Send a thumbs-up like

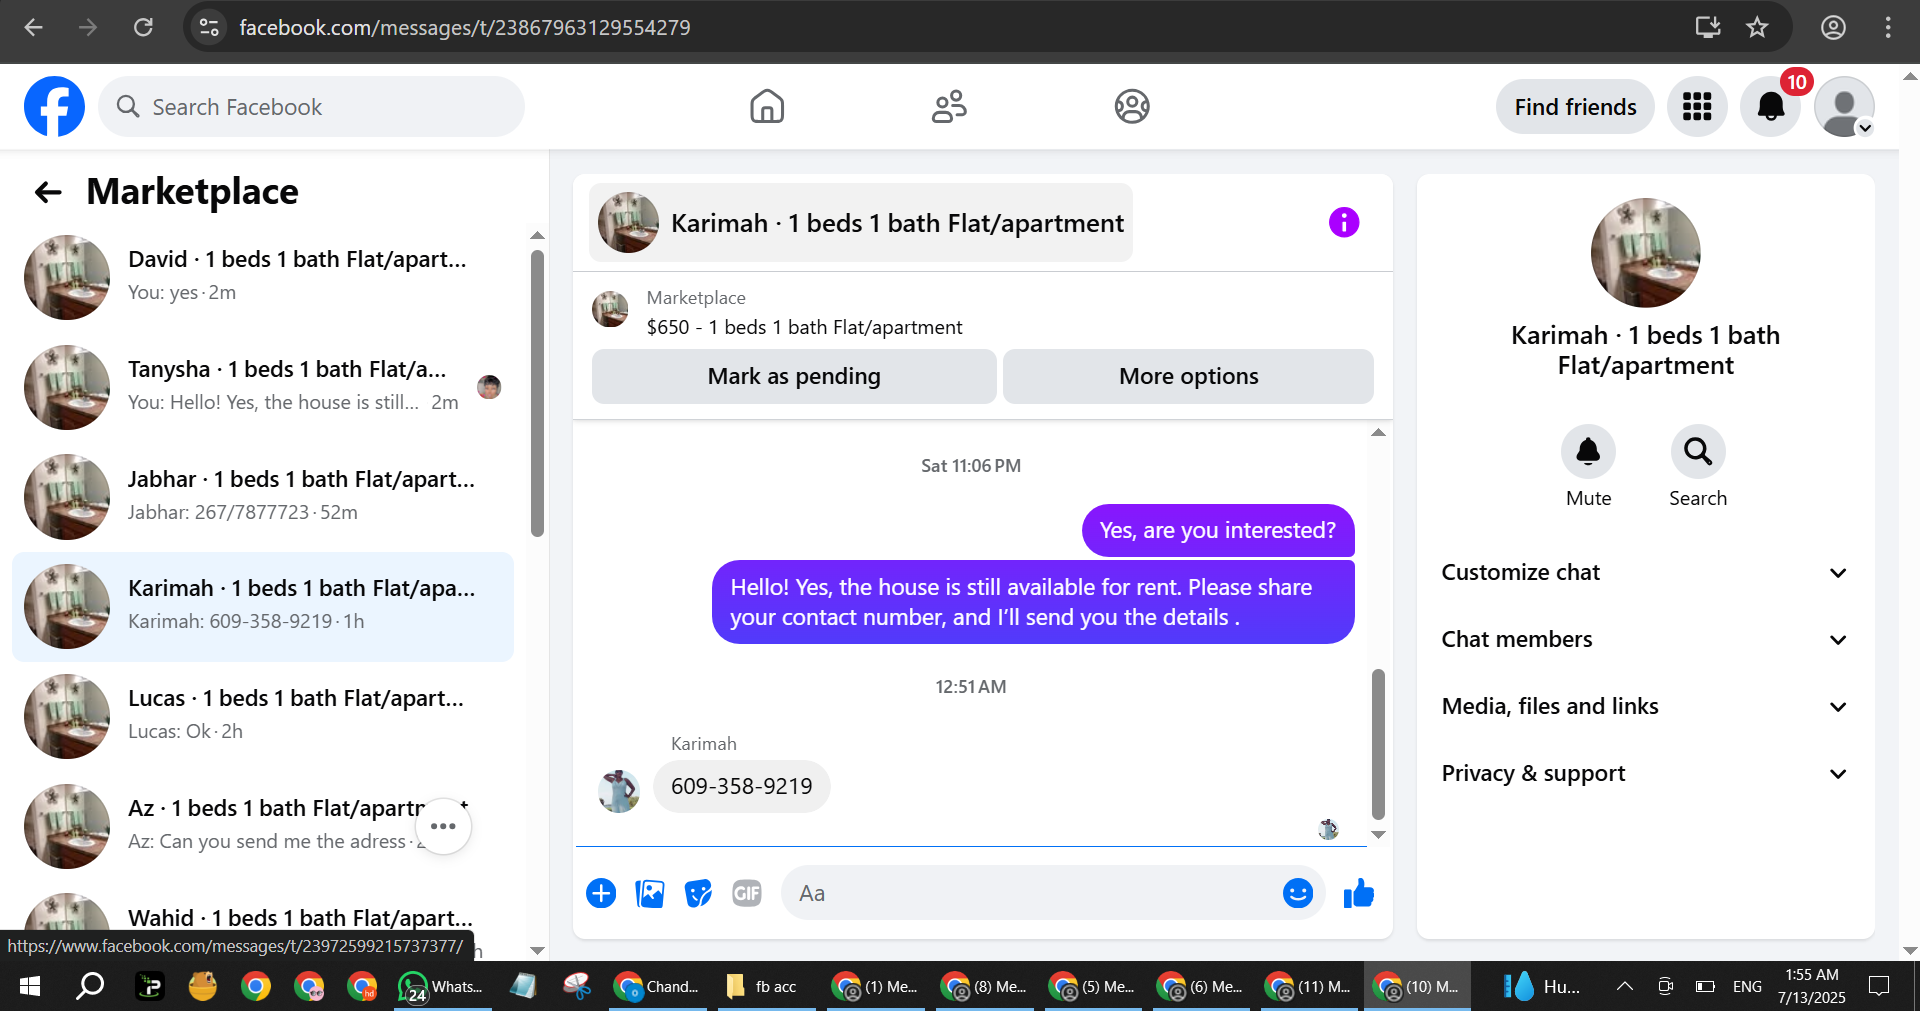pos(1358,893)
